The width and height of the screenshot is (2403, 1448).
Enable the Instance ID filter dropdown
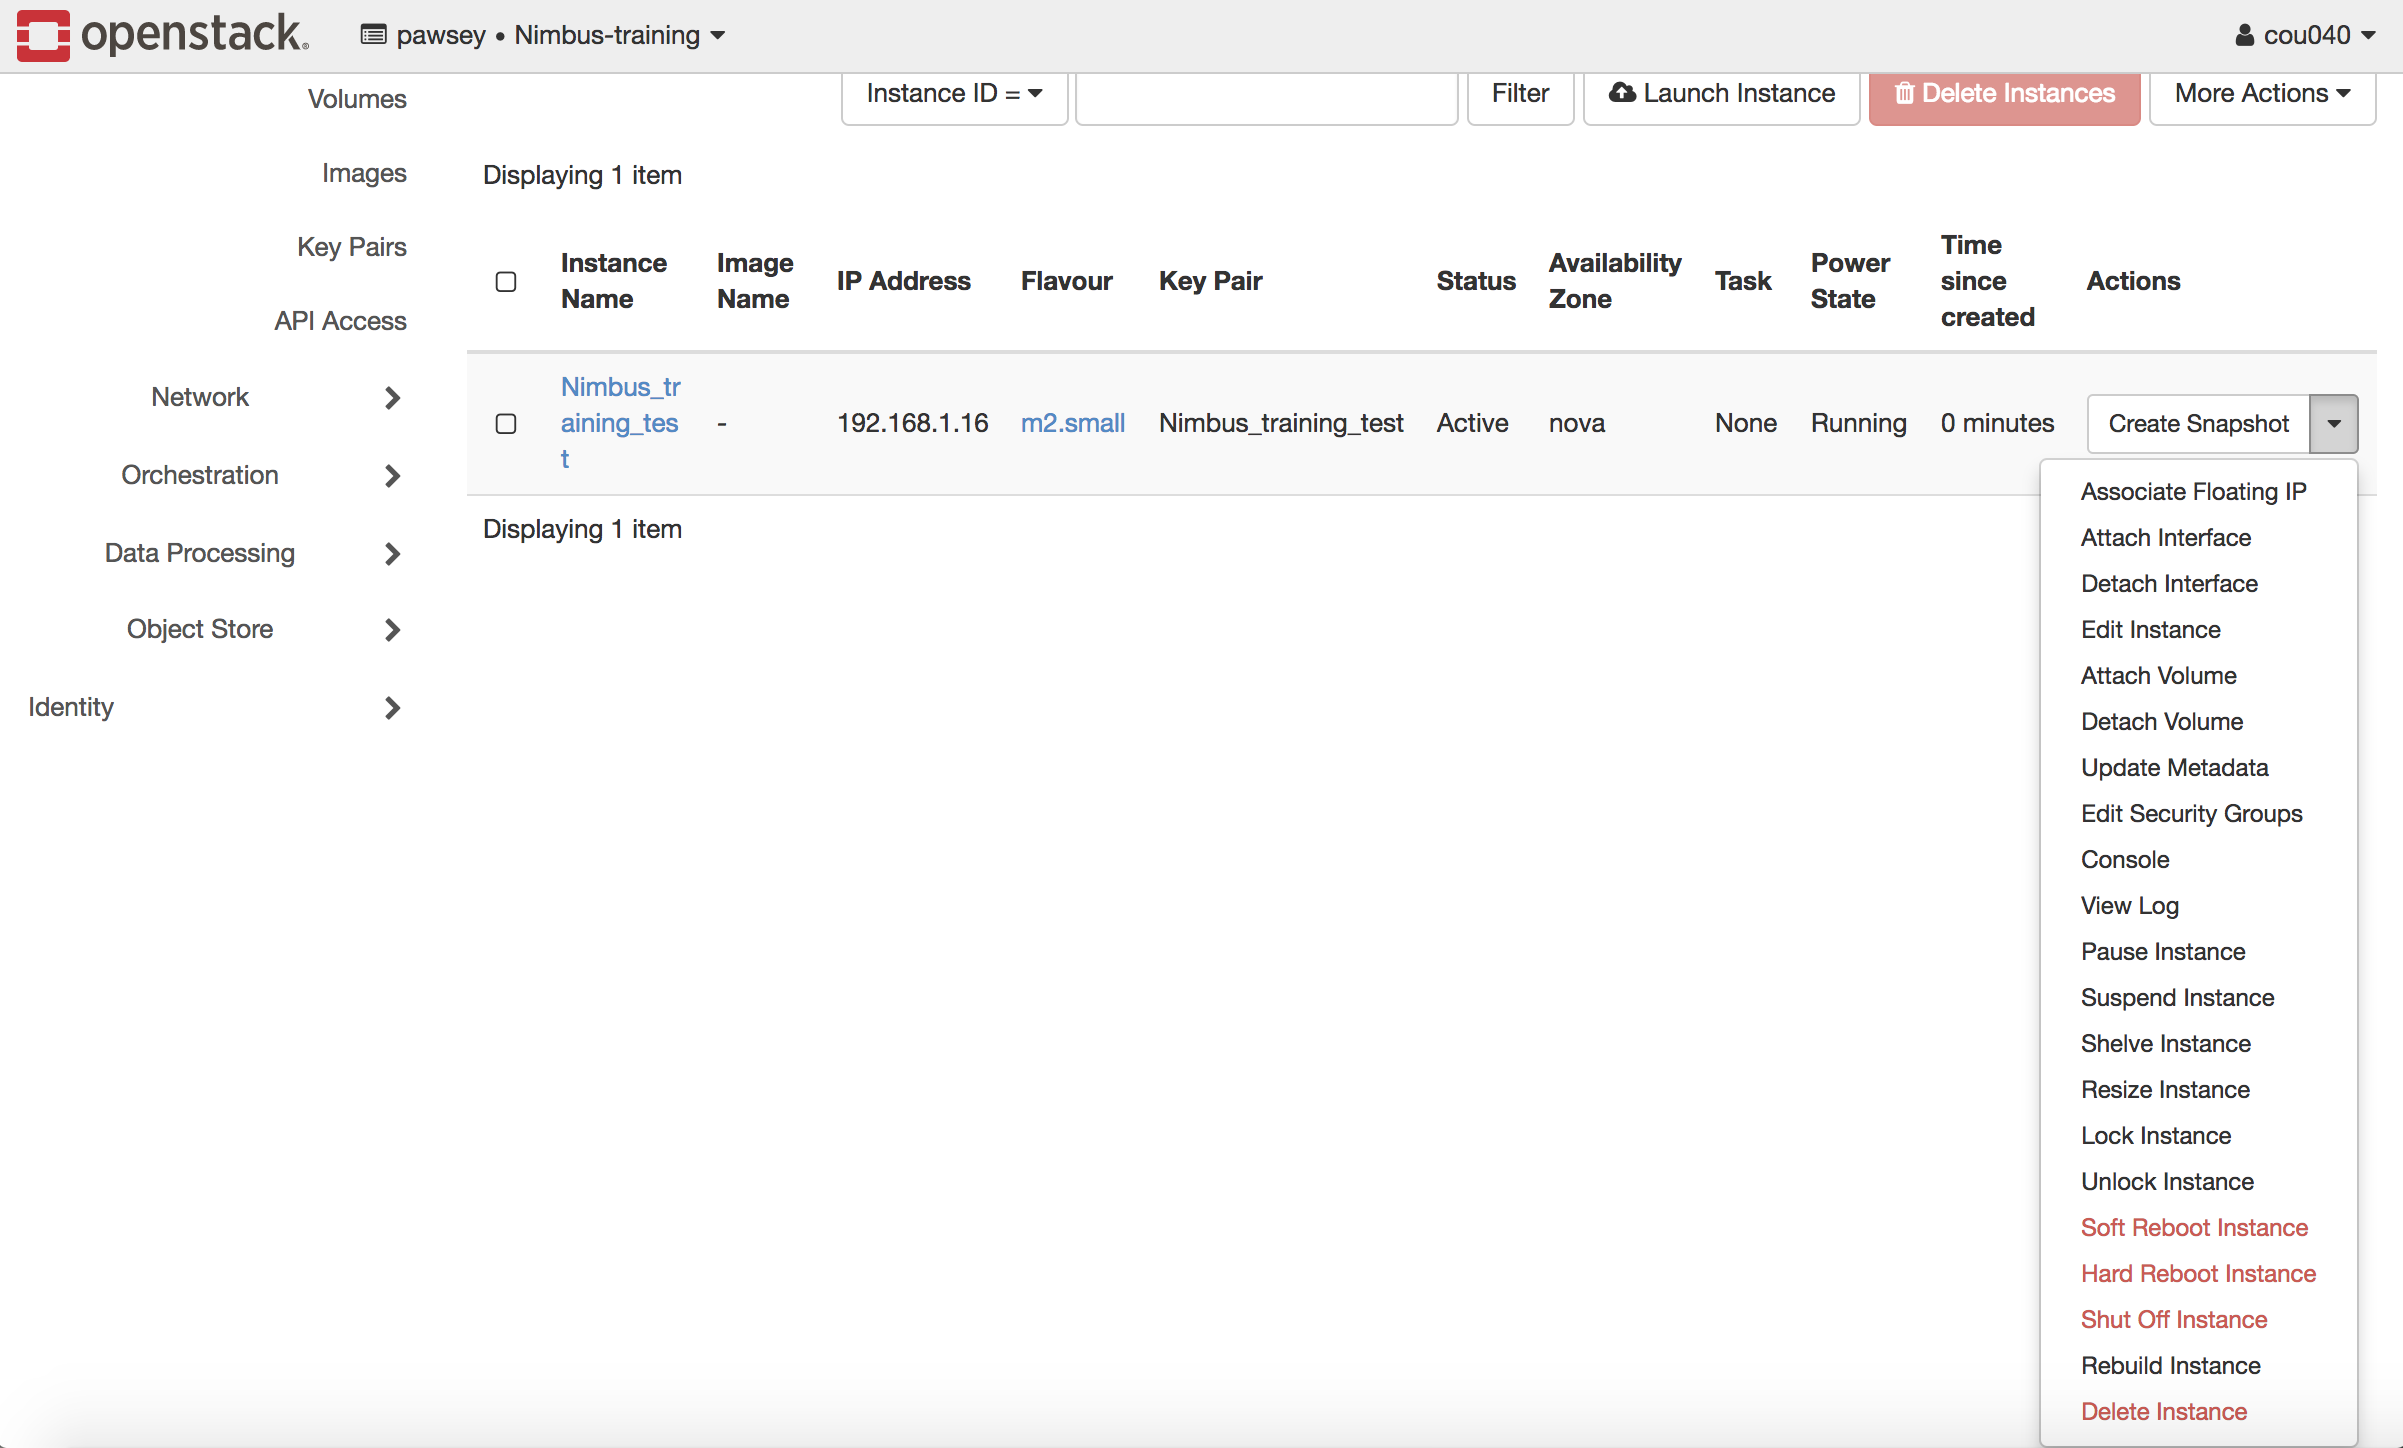point(954,94)
